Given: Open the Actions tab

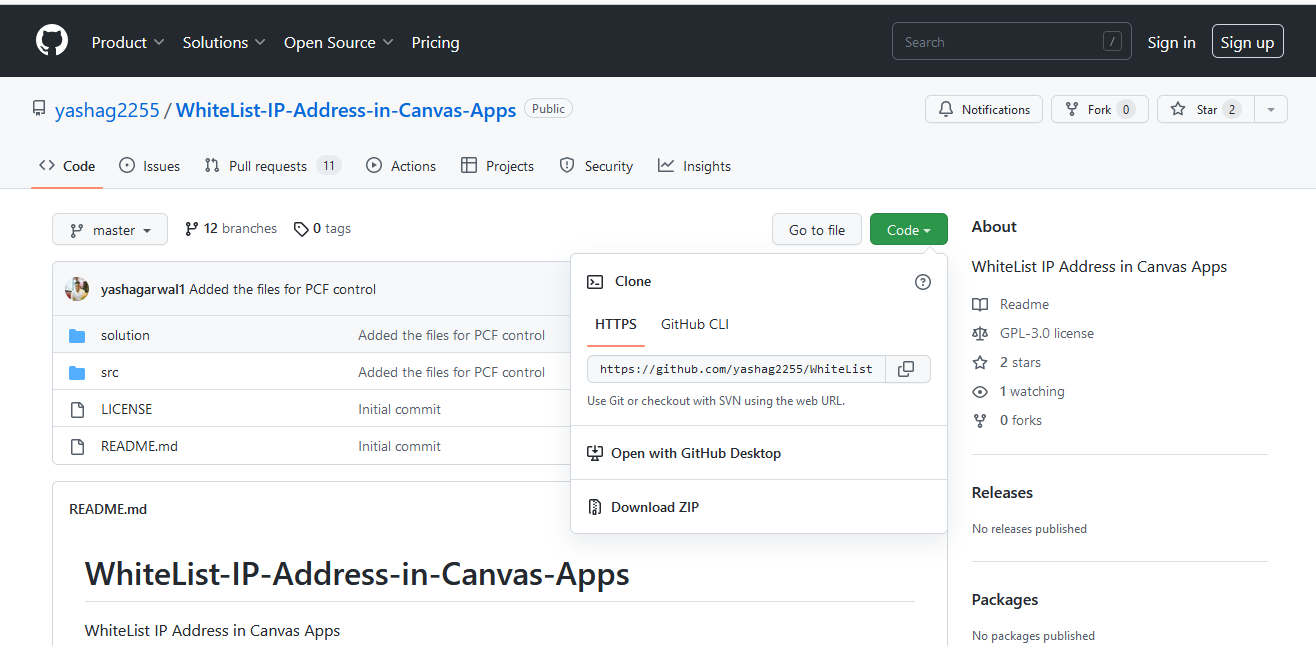Looking at the screenshot, I should tap(401, 166).
